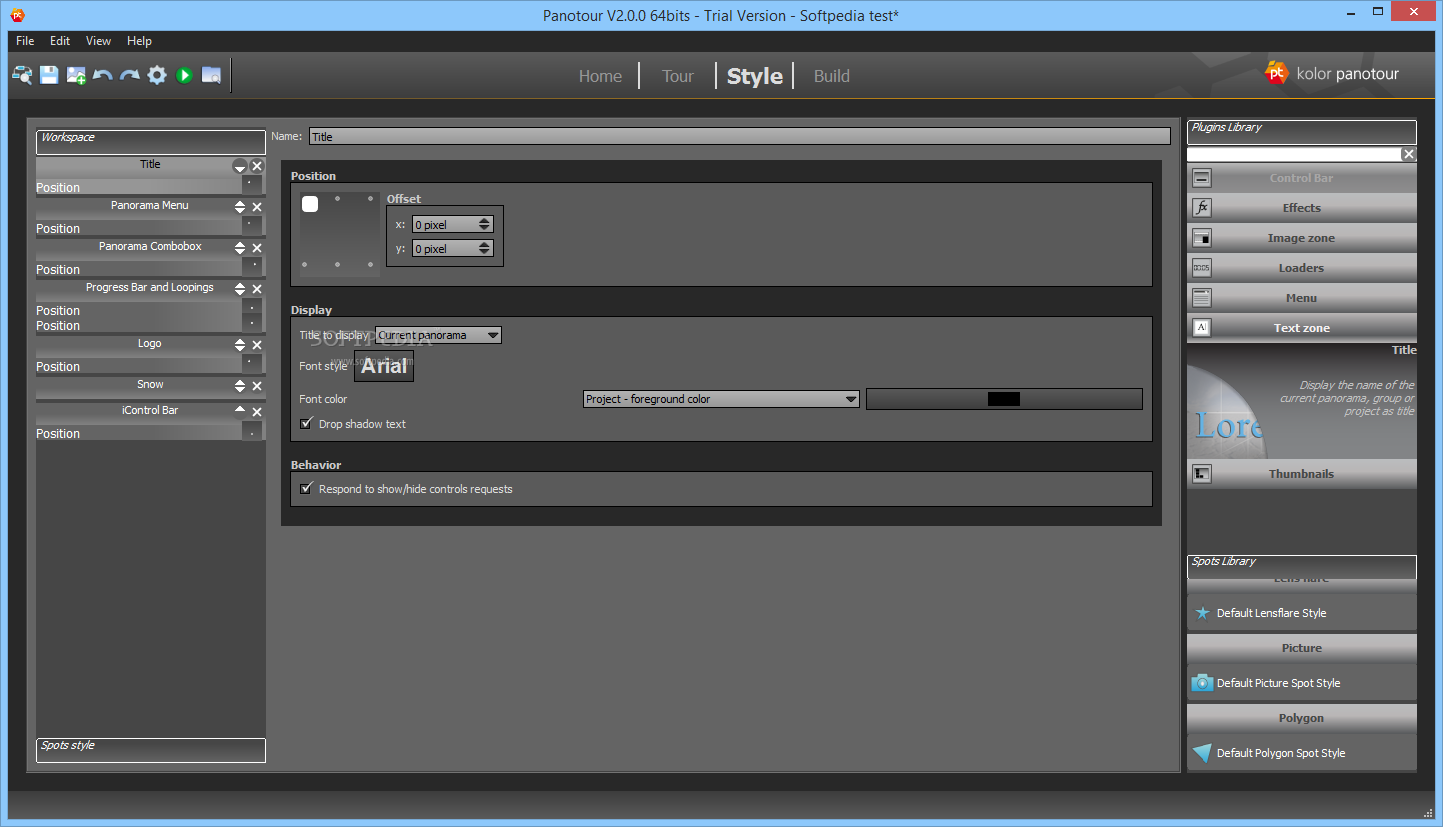Screen dimensions: 1443x827
Task: Click the Name input field containing Title
Action: tap(739, 136)
